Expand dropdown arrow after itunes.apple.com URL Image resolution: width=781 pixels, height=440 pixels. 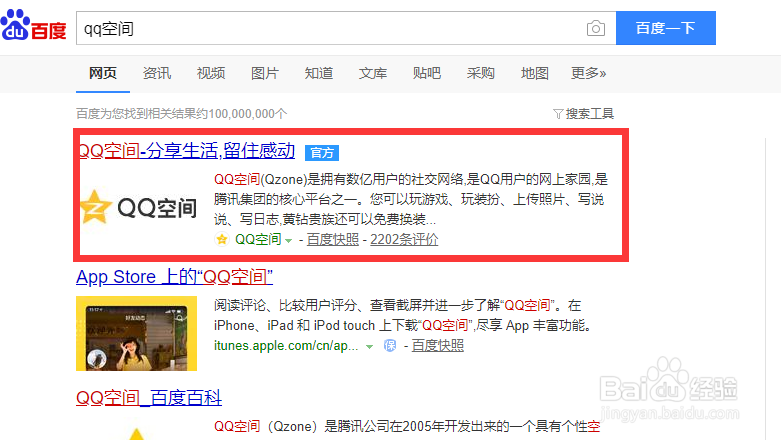click(369, 347)
